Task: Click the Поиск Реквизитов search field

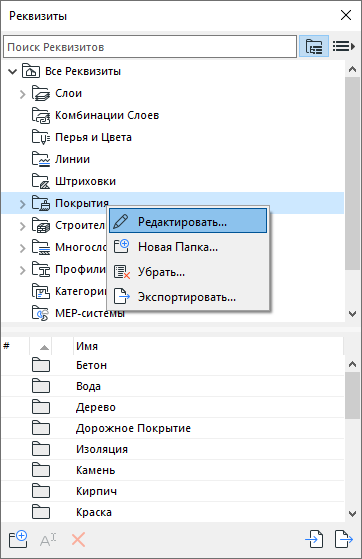Action: [150, 47]
